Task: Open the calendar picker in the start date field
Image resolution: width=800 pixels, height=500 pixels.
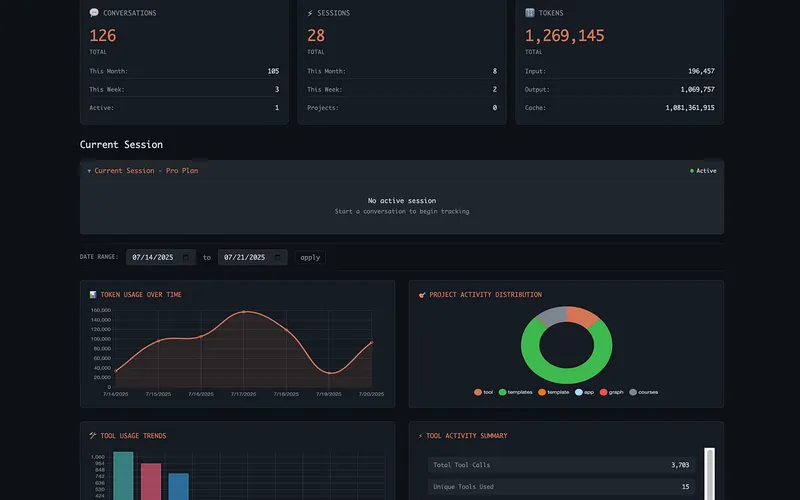Action: tap(185, 257)
